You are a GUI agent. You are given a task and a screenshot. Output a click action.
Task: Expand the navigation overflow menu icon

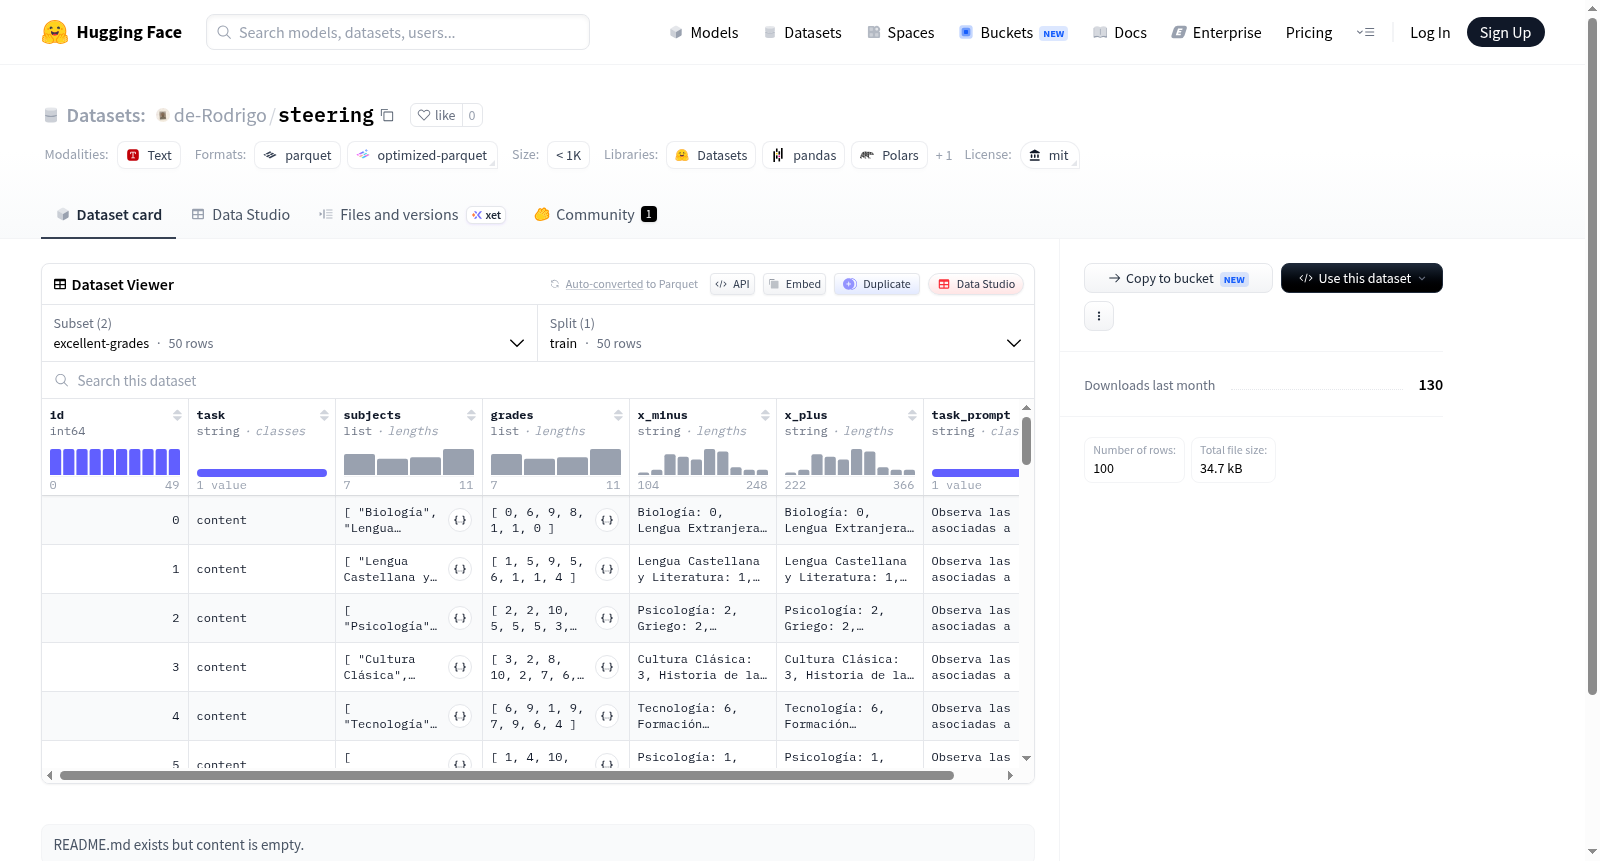(x=1365, y=32)
